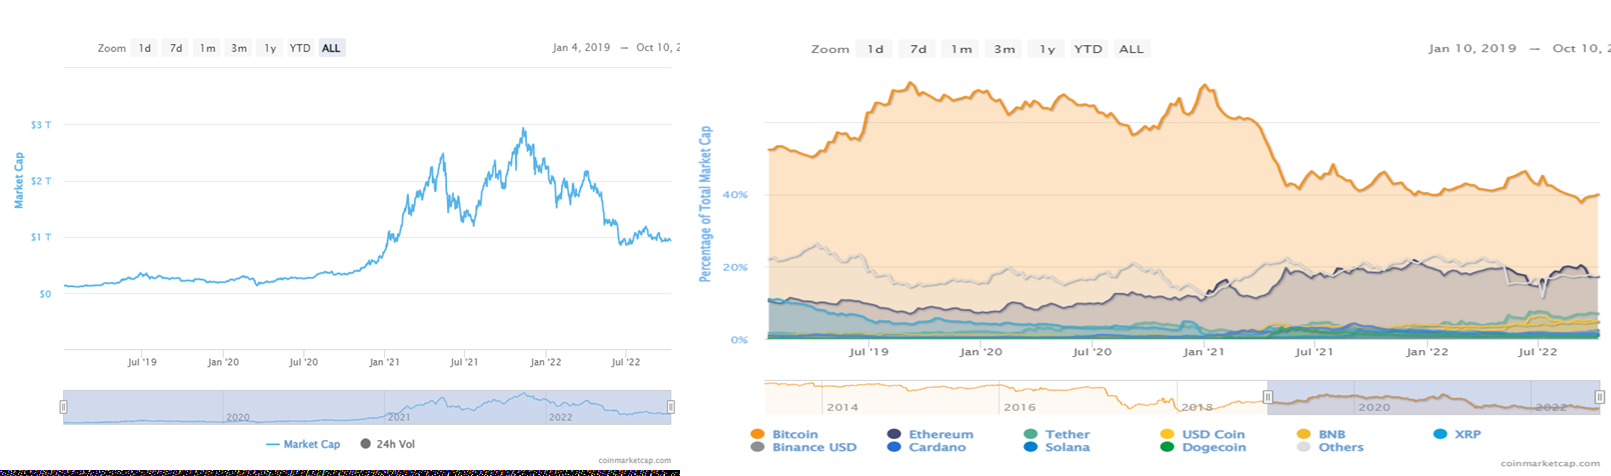Toggle Tether series in dominance legend
This screenshot has height=476, width=1611.
1056,434
